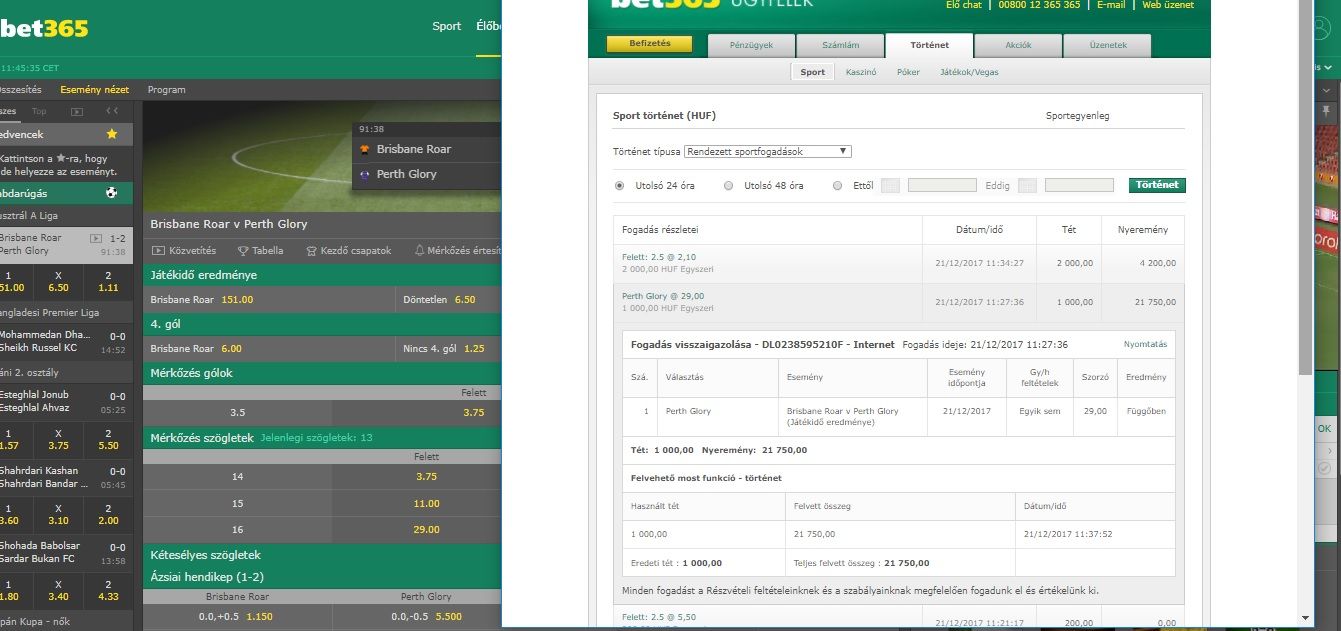
Task: Click the bet365 logo at top left
Action: click(44, 28)
